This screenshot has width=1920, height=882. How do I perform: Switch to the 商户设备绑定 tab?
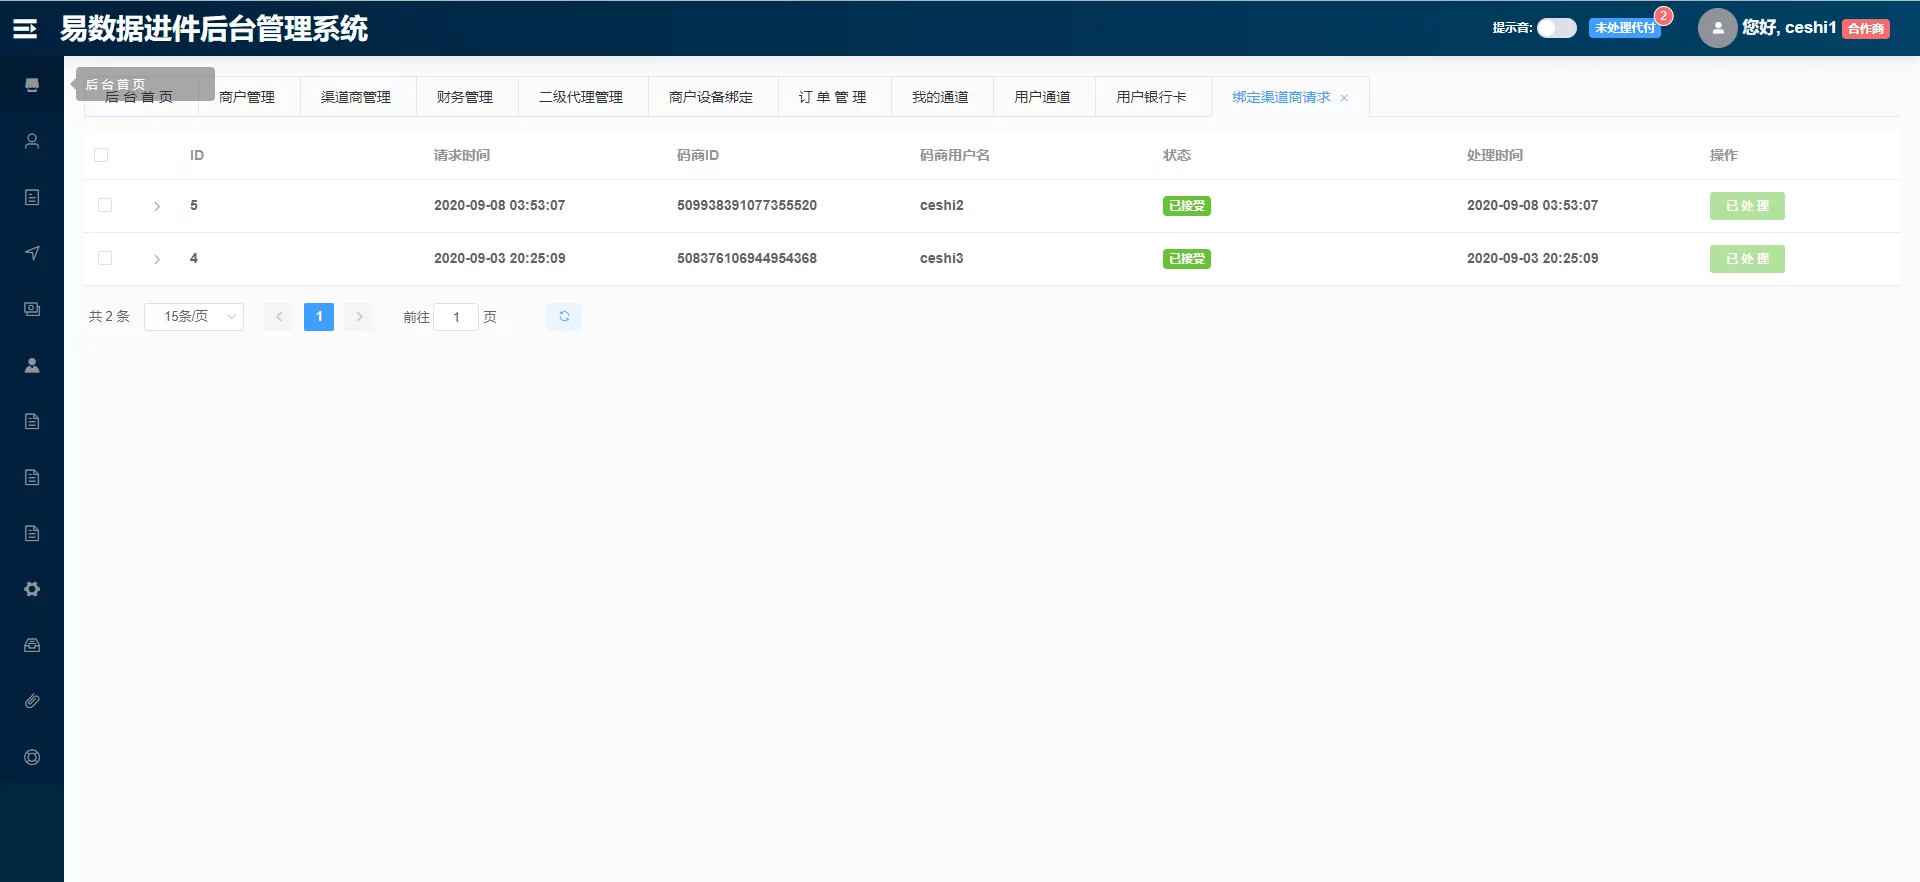[x=711, y=97]
